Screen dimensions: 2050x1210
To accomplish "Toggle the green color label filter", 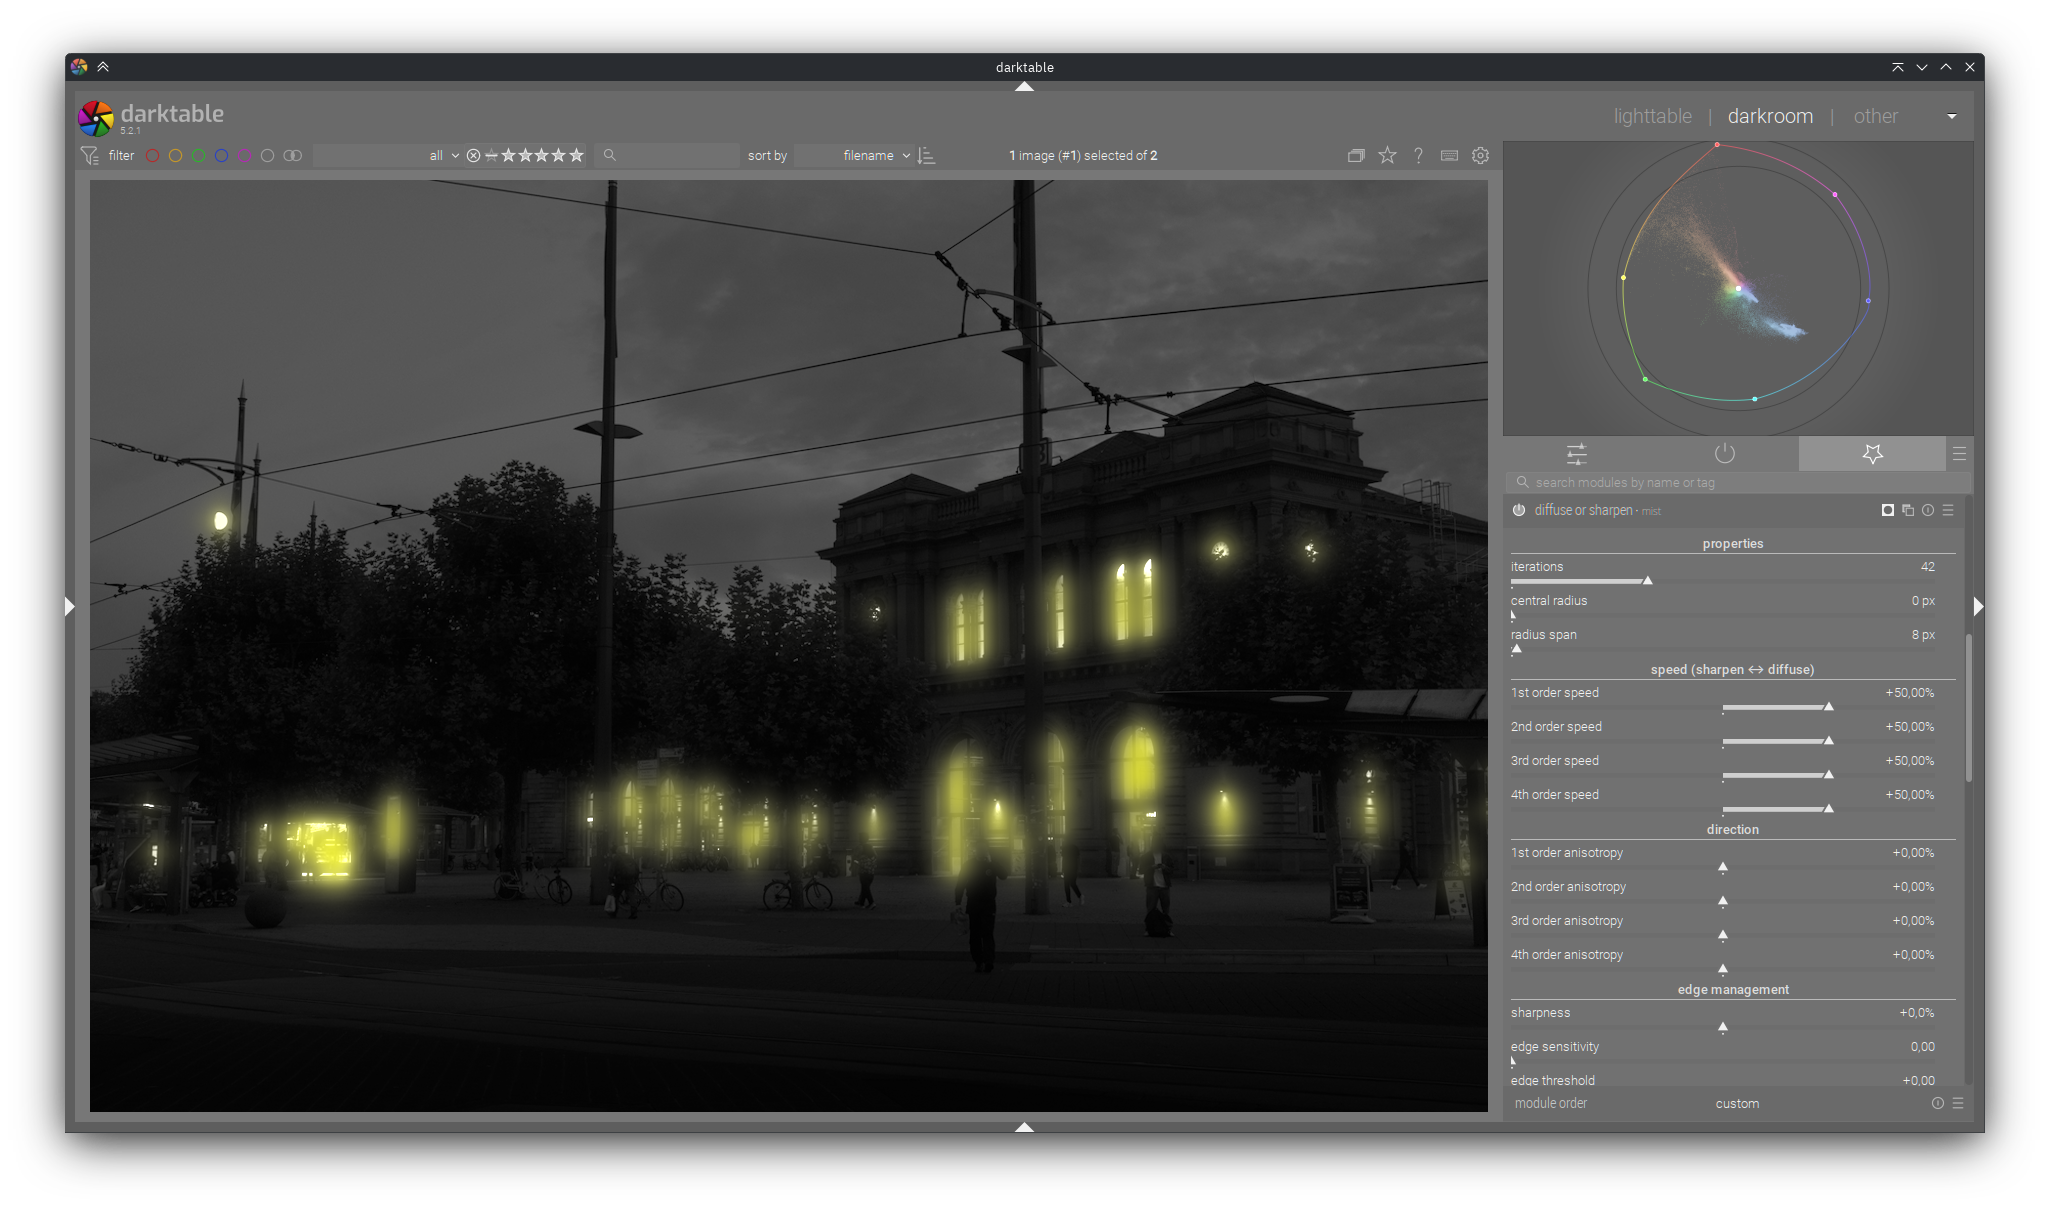I will click(x=198, y=156).
